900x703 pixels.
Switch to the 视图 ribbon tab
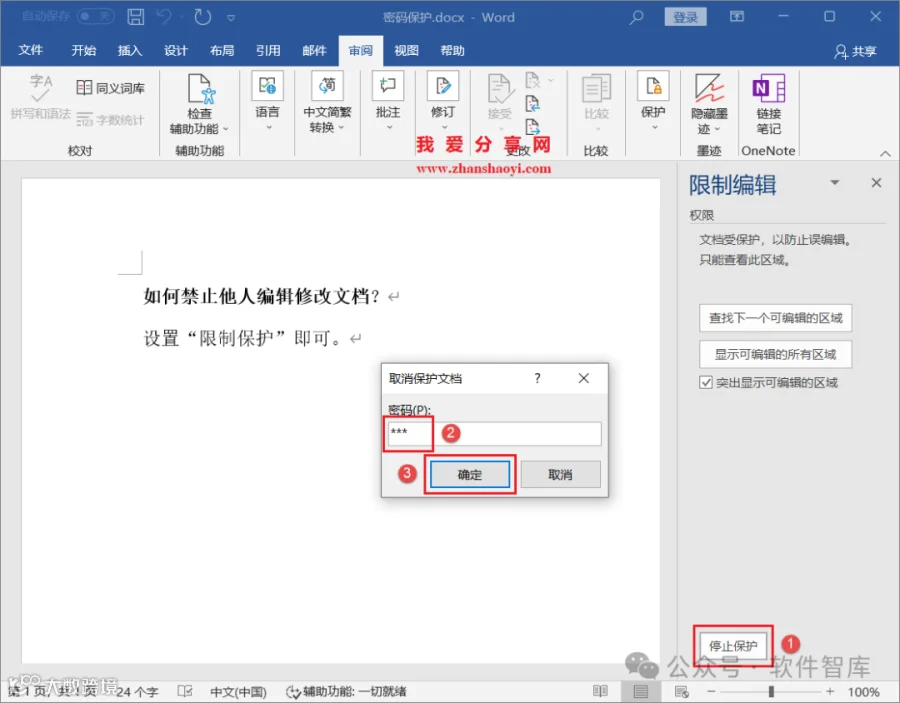tap(406, 51)
